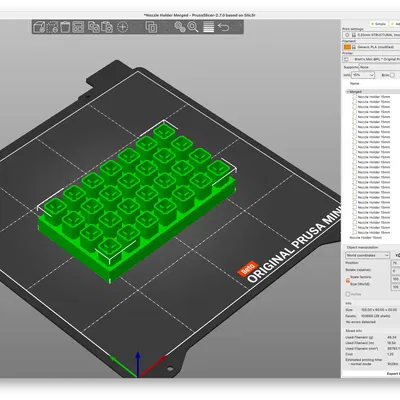Click the Delete selected object icon

pos(52,27)
